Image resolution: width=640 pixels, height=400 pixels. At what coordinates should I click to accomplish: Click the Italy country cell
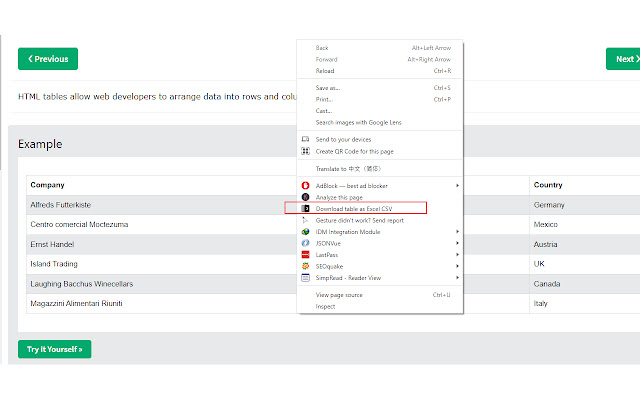(540, 303)
